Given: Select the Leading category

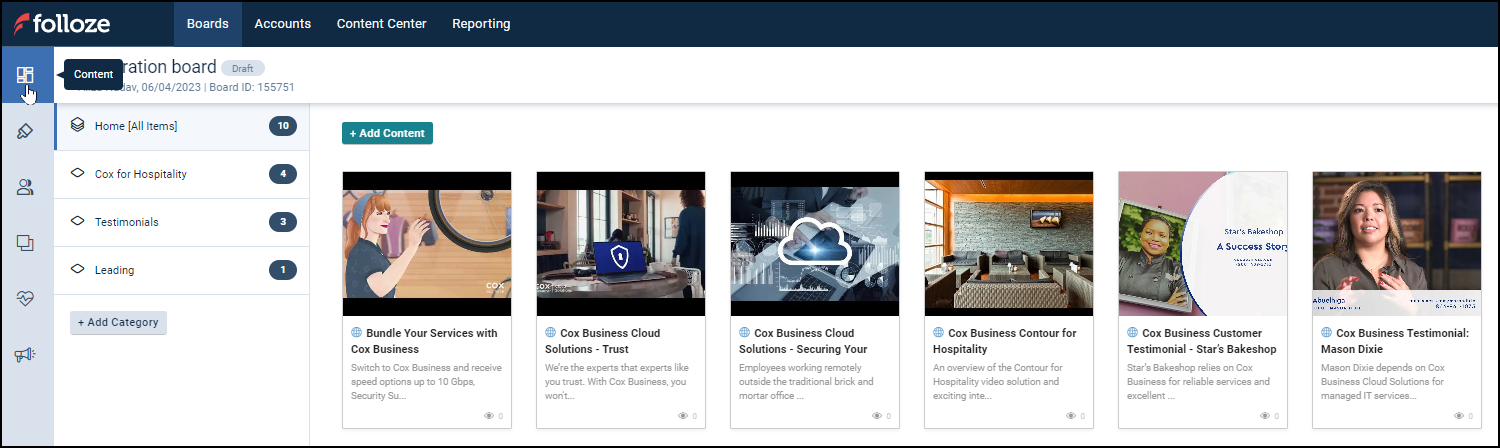Looking at the screenshot, I should [182, 270].
